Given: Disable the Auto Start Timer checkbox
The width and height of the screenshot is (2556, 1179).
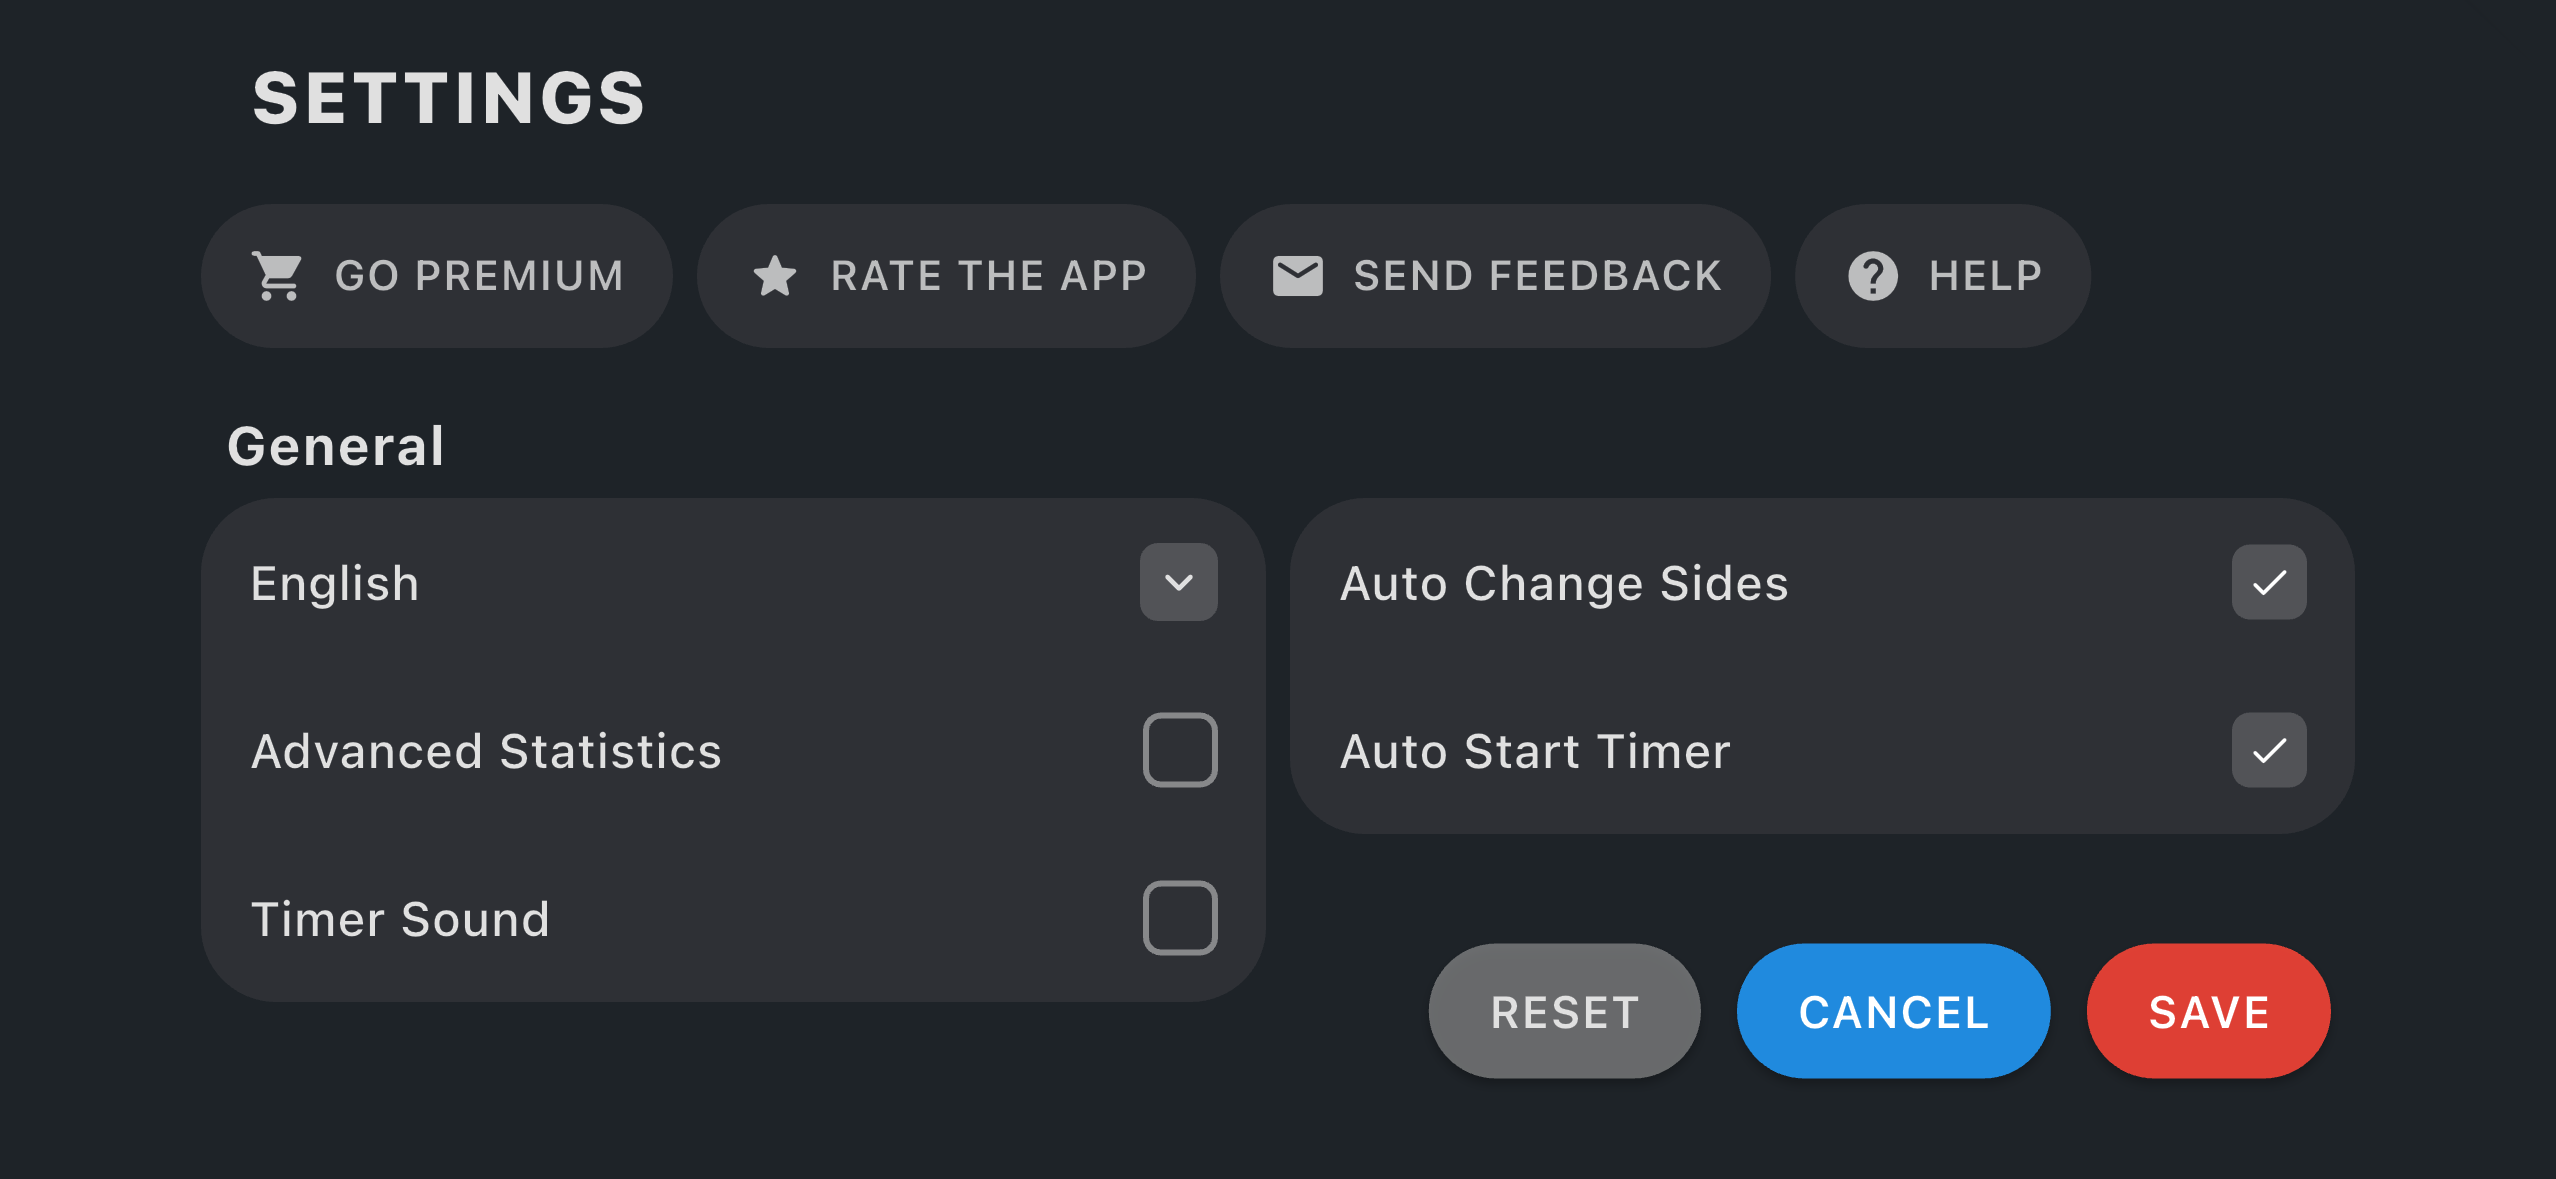Looking at the screenshot, I should click(2268, 750).
